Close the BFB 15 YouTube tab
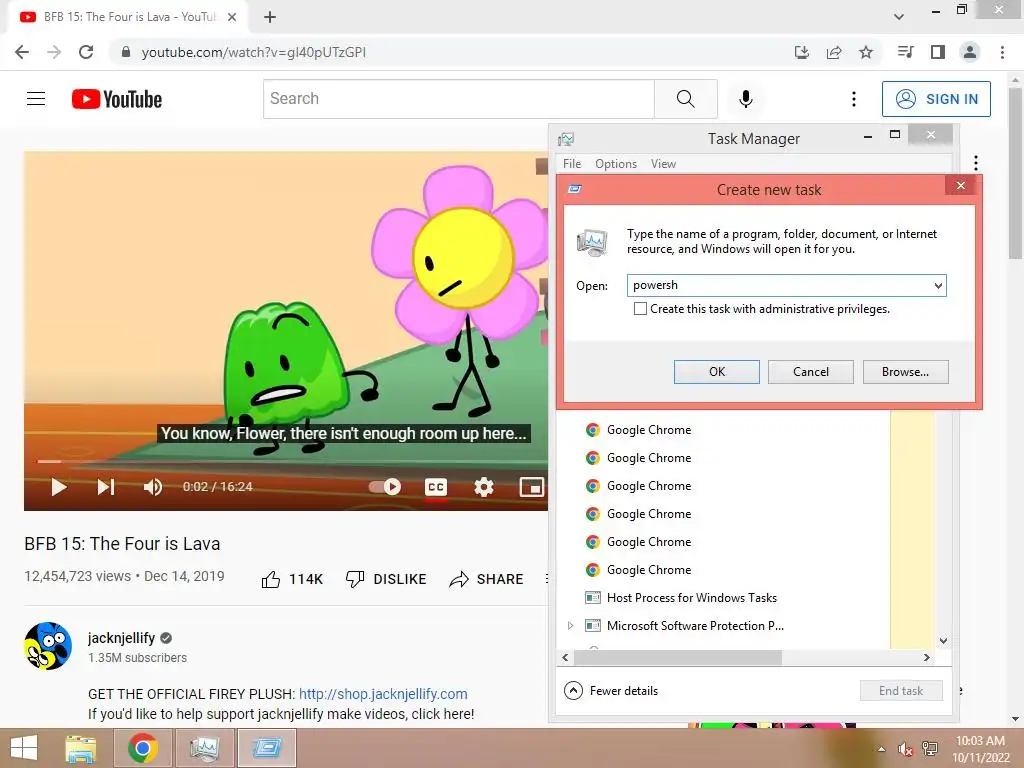Screen dimensions: 1024x768 point(232,17)
